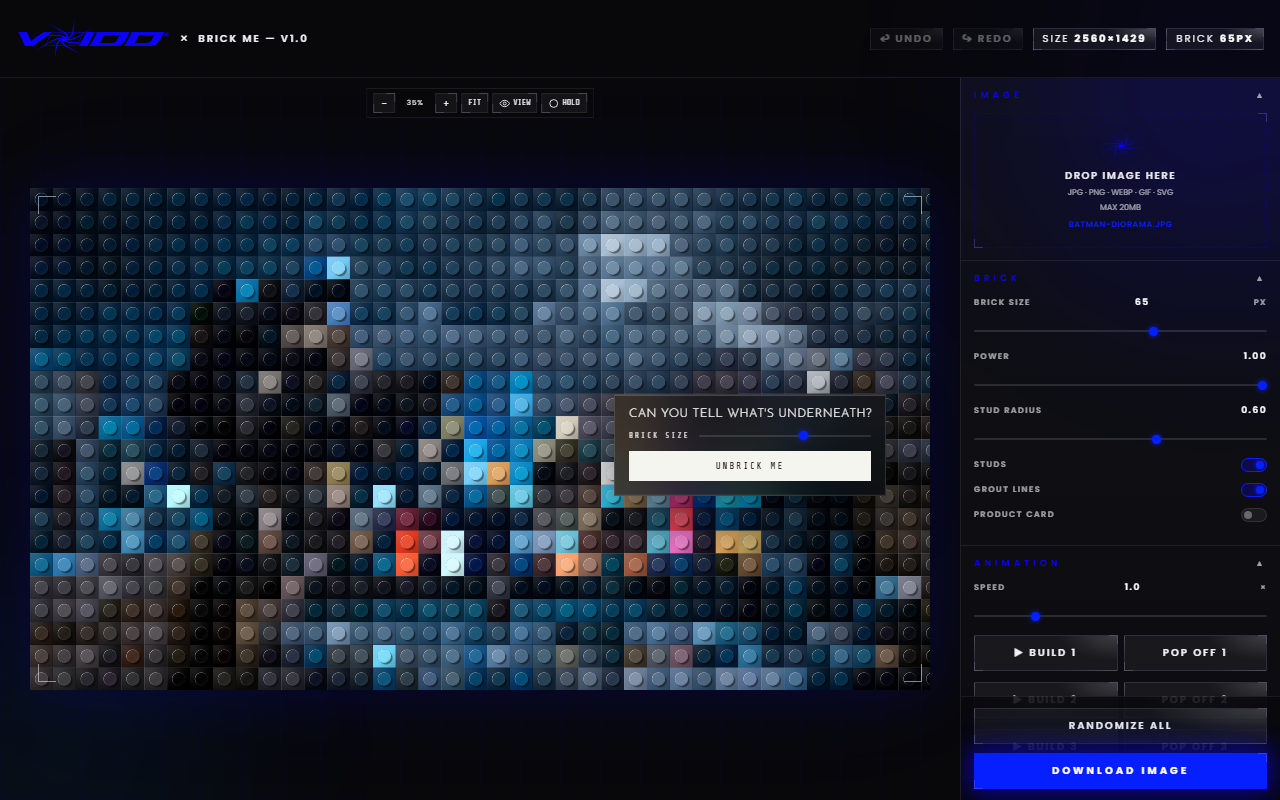
Task: Click the HOLD button in canvas toolbar
Action: point(564,103)
